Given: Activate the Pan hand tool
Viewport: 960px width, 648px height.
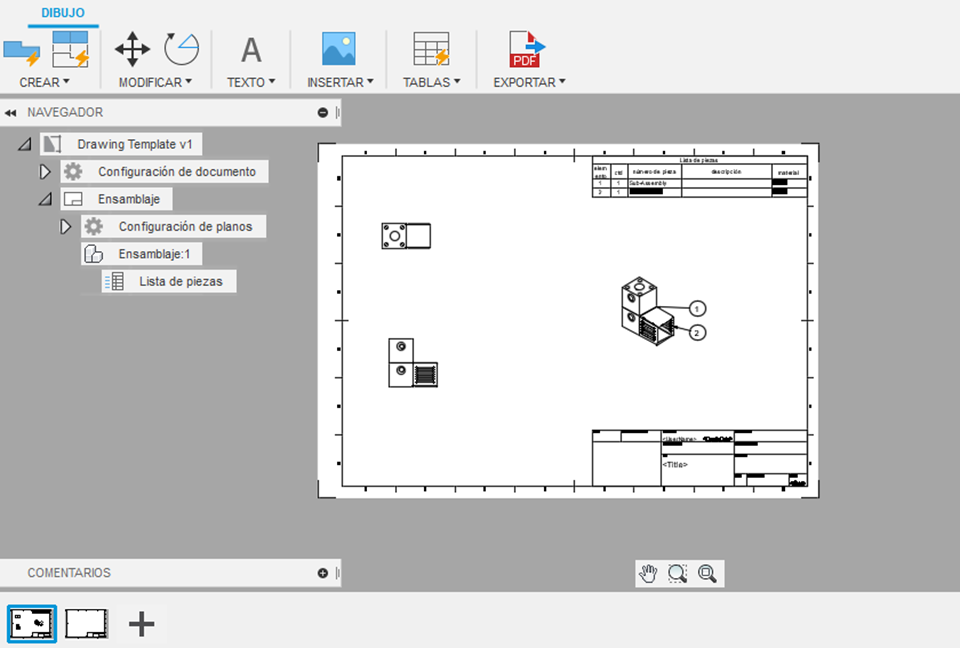Looking at the screenshot, I should click(x=648, y=574).
